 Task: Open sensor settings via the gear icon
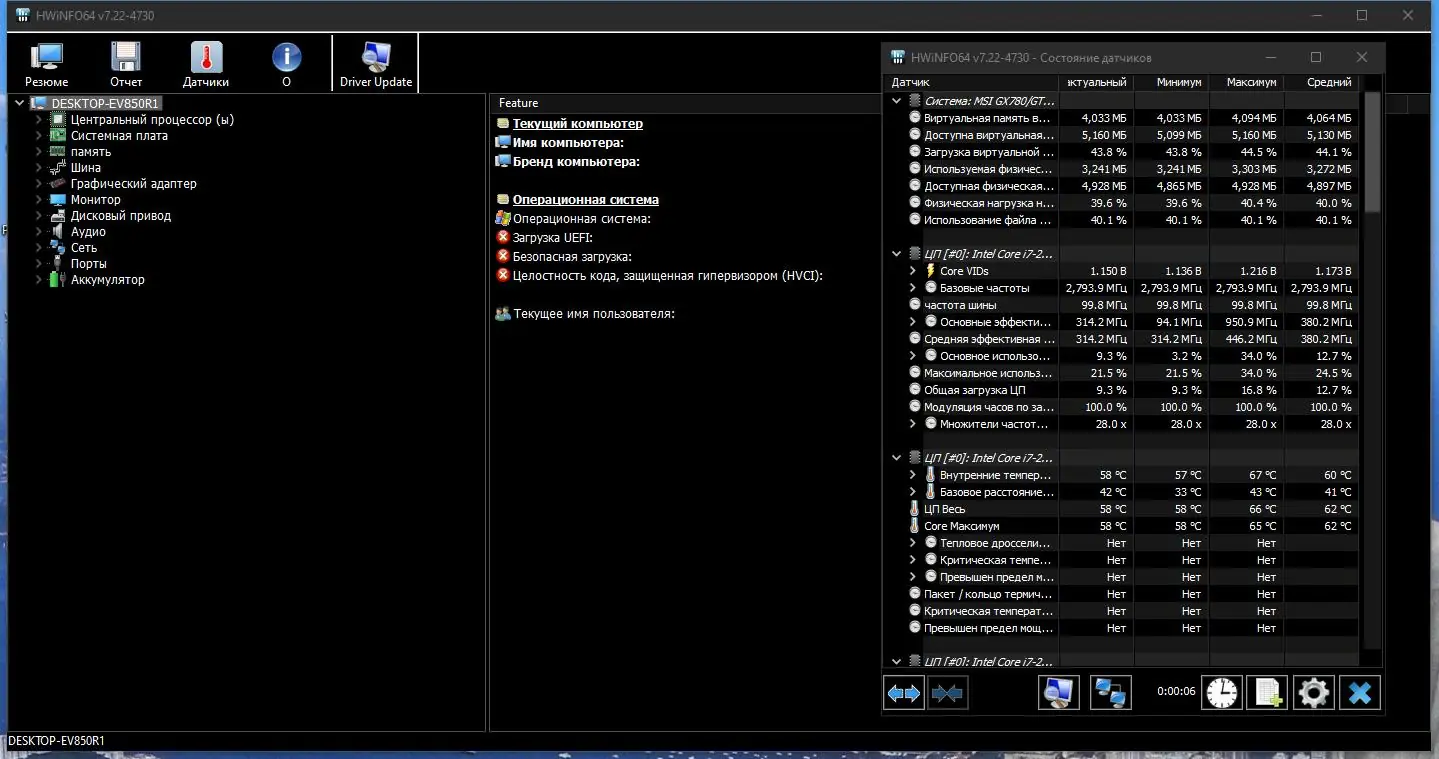pos(1313,691)
